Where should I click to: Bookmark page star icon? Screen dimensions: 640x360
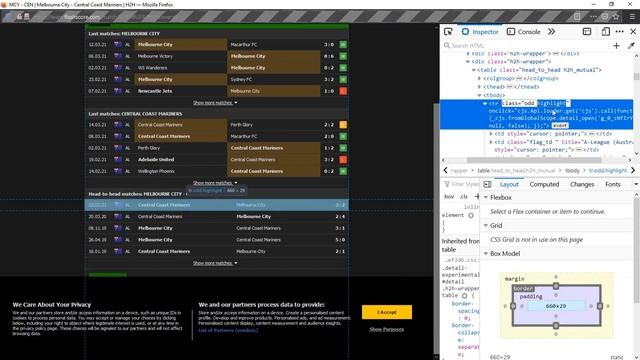coord(616,17)
